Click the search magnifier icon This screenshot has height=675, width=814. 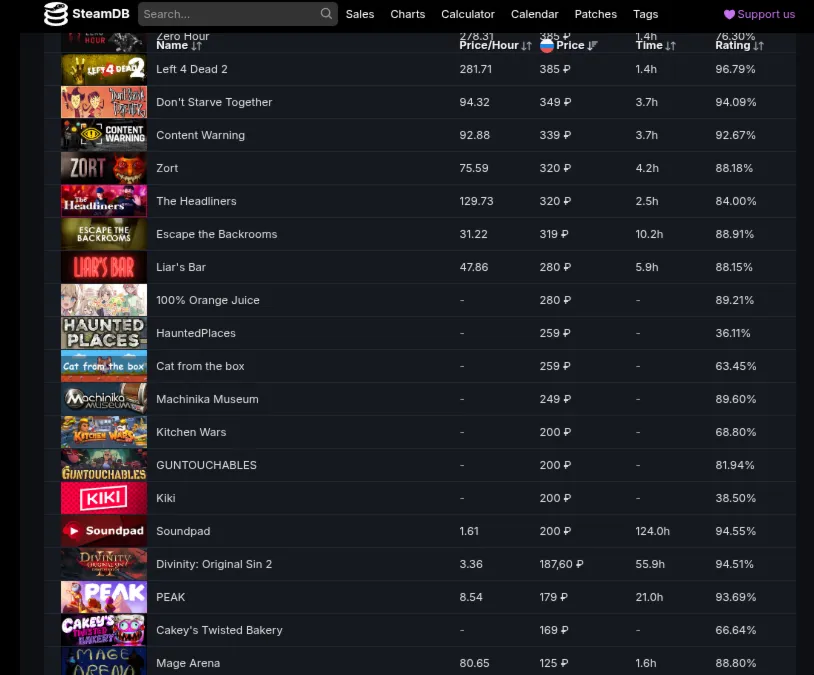326,14
